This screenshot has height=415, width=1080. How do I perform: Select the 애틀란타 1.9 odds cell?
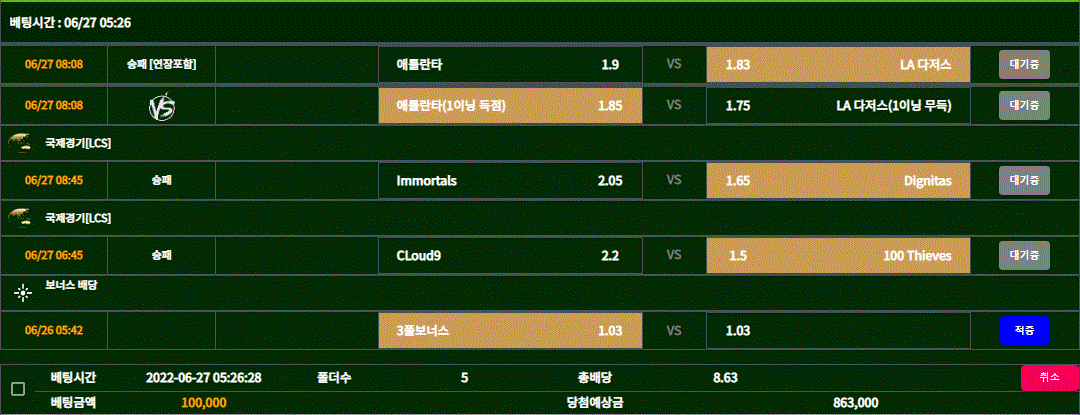pyautogui.click(x=510, y=65)
